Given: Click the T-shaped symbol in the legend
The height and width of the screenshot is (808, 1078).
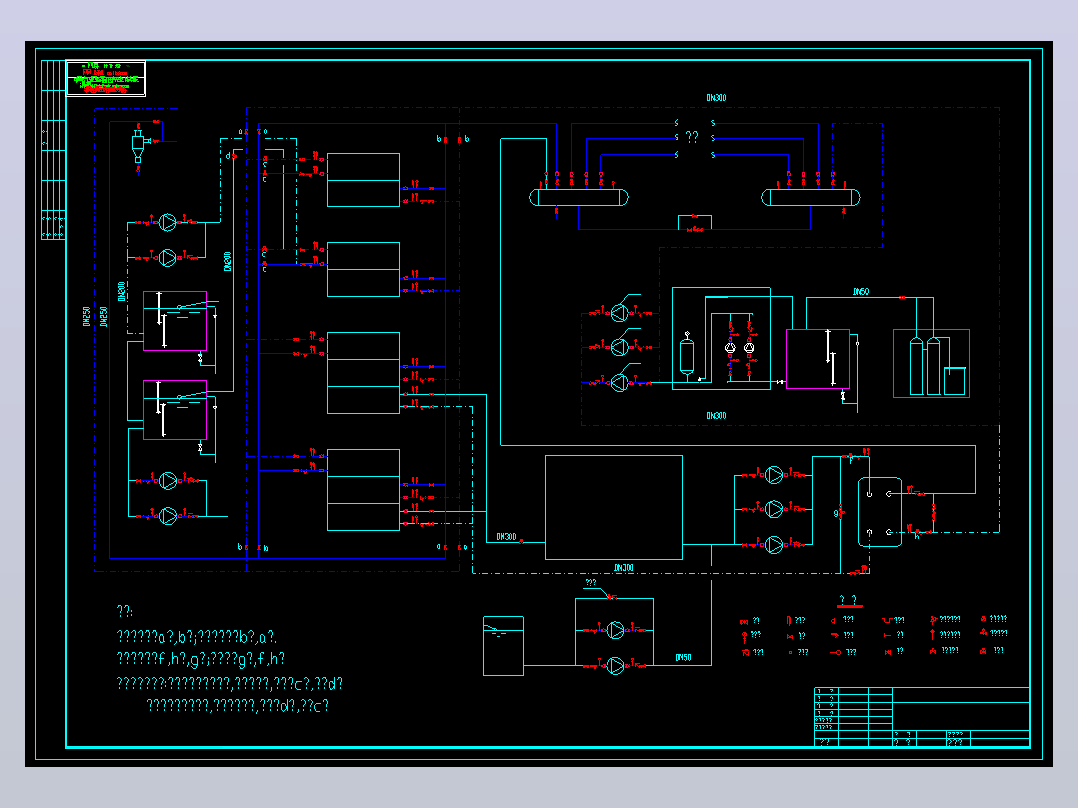Looking at the screenshot, I should pyautogui.click(x=887, y=635).
